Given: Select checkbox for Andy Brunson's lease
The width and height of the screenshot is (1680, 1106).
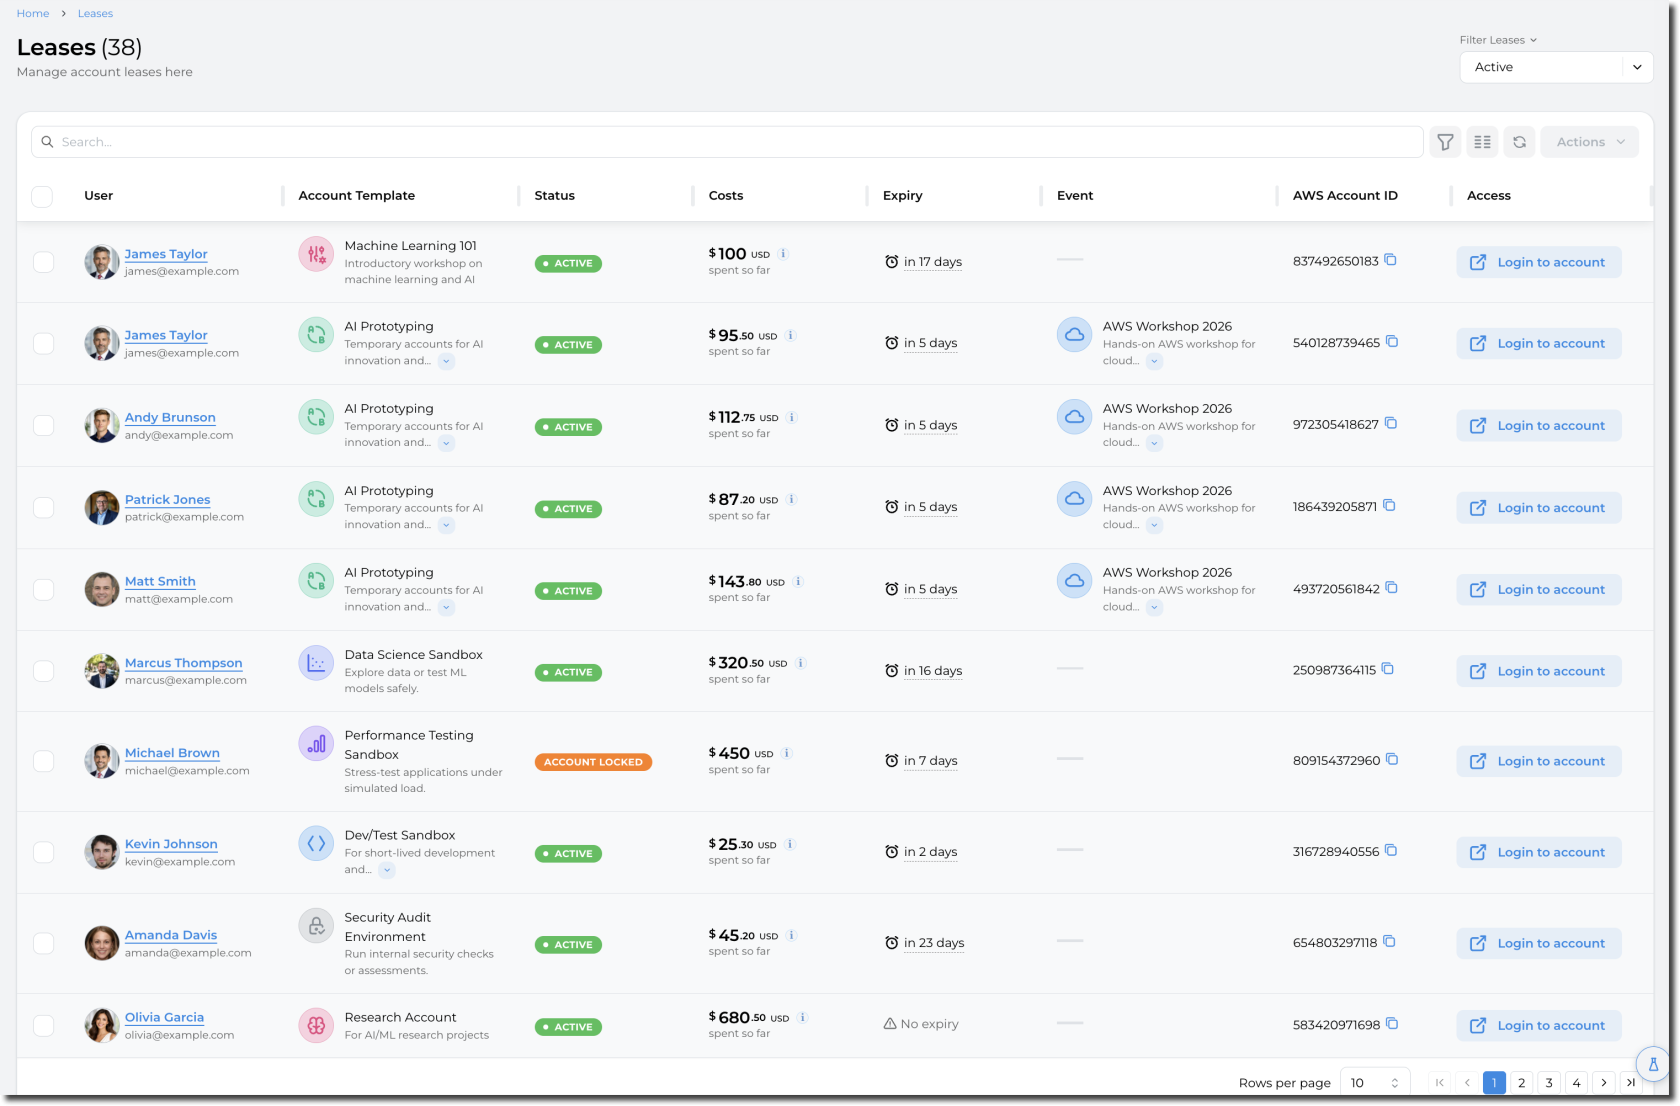Looking at the screenshot, I should click(43, 425).
